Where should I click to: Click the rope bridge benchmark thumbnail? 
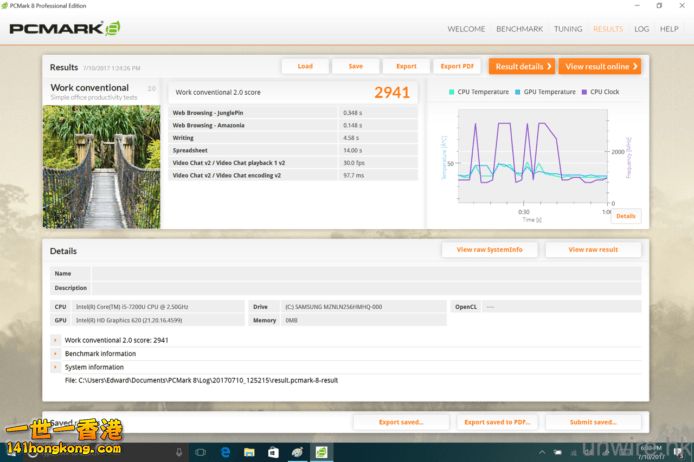(101, 166)
